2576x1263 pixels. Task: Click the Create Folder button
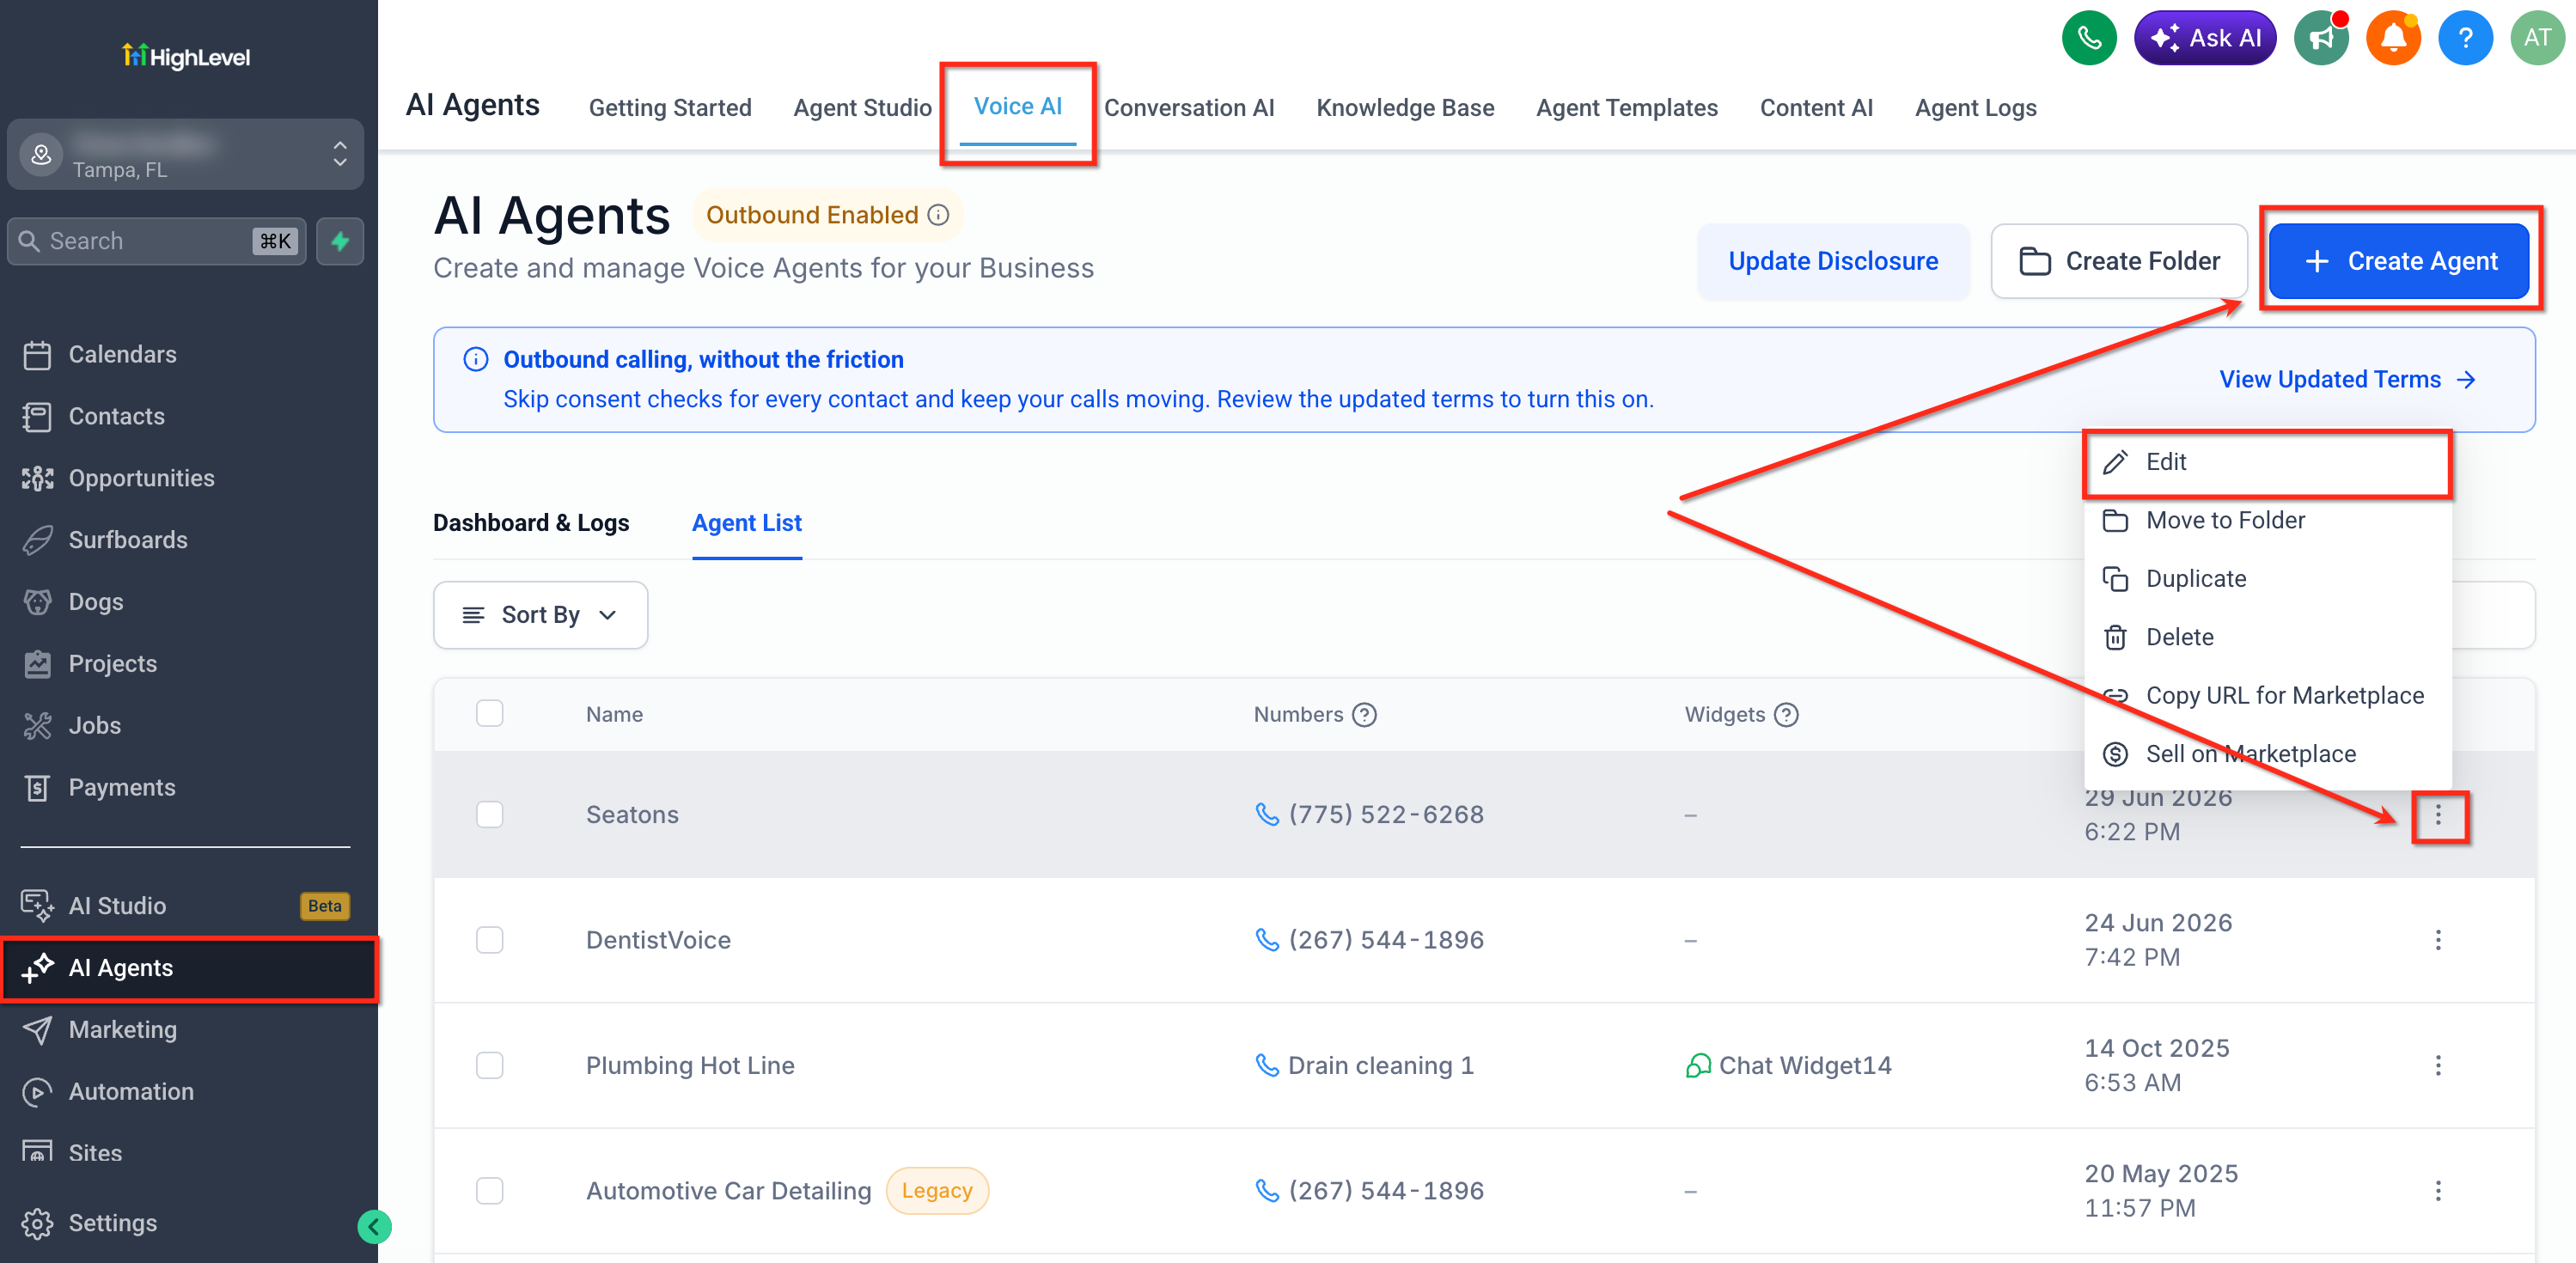point(2119,261)
